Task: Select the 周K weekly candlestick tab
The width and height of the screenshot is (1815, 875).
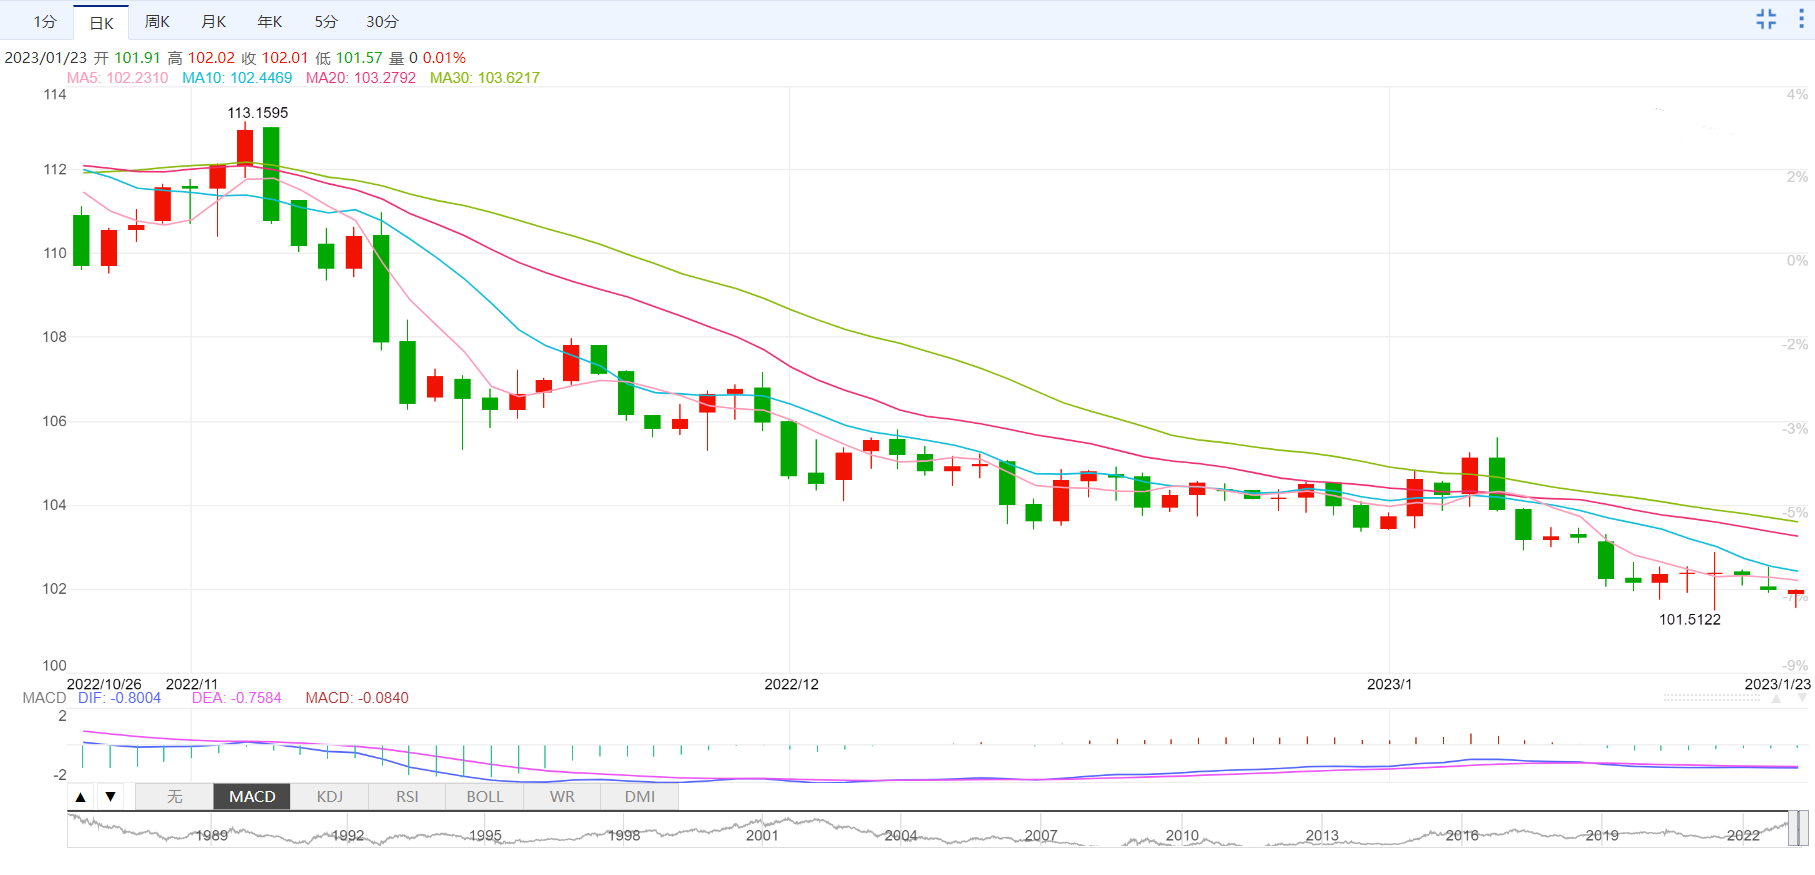Action: click(x=157, y=21)
